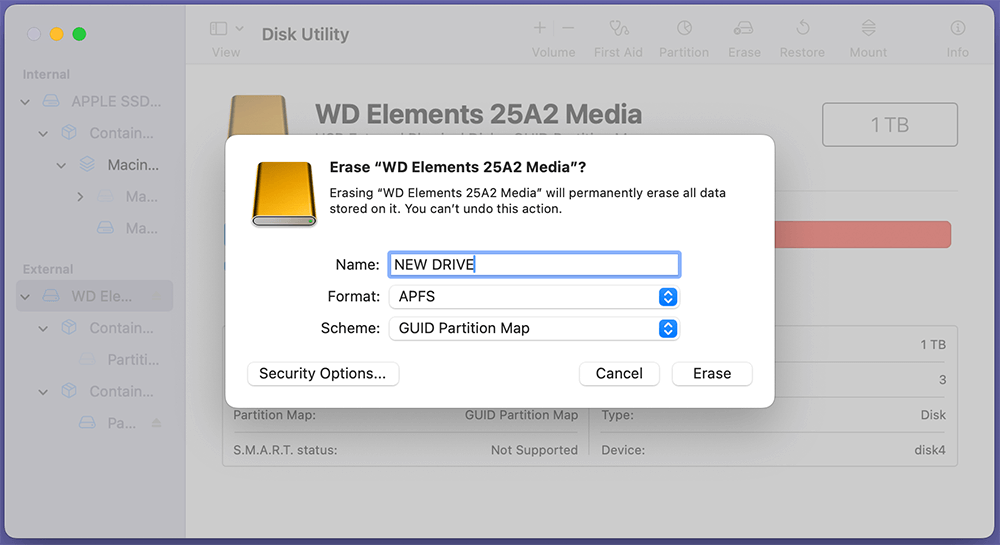
Task: Click the Cancel button
Action: [x=619, y=374]
